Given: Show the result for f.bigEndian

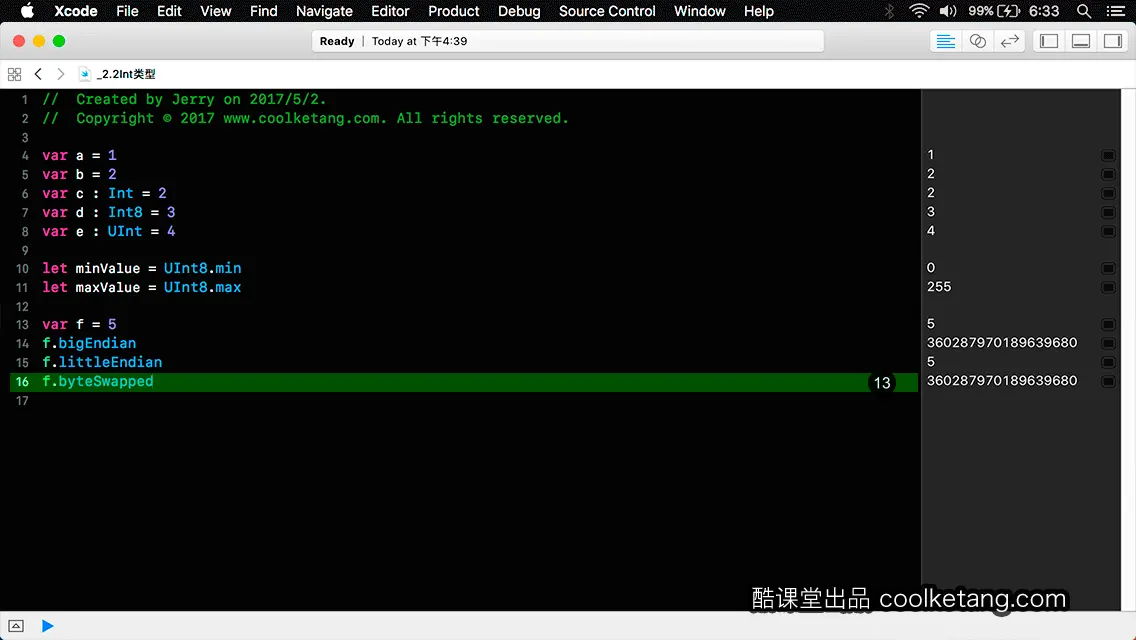Looking at the screenshot, I should pyautogui.click(x=1108, y=343).
